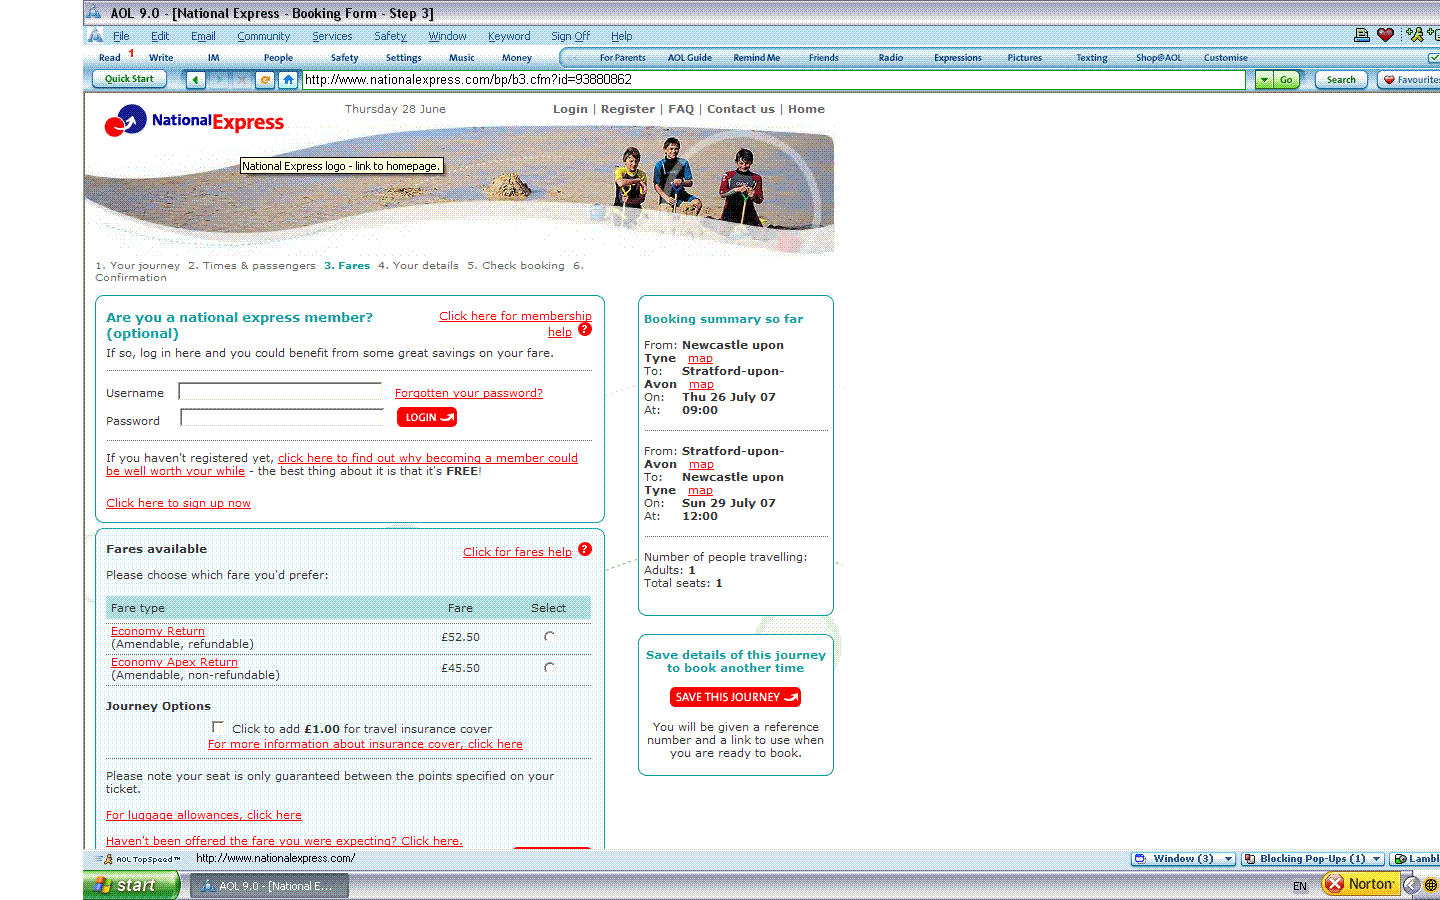Click the reload page icon
Viewport: 1440px width, 900px height.
(x=265, y=80)
